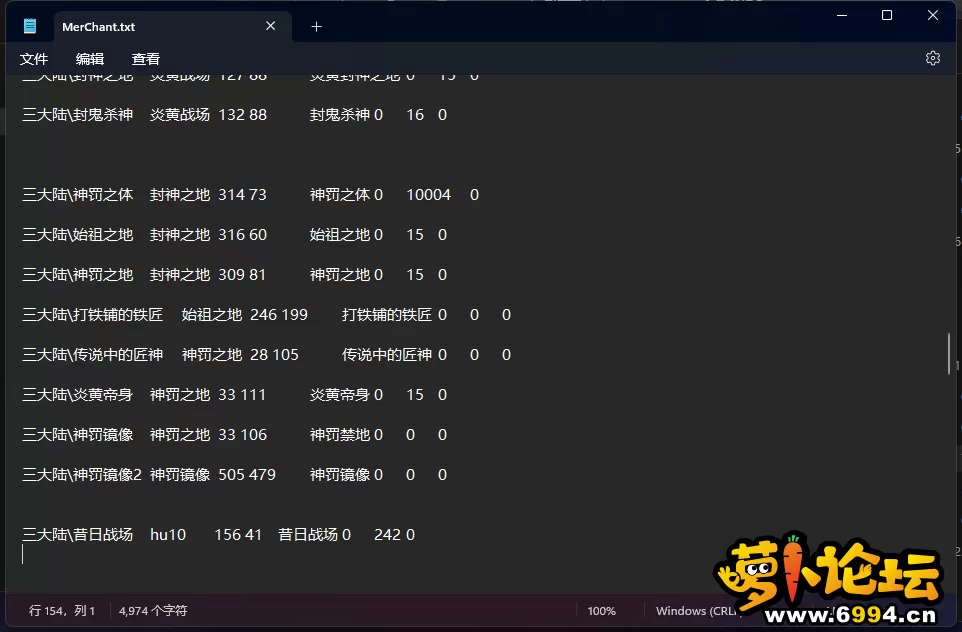This screenshot has height=632, width=962.
Task: Click text 三大陆\始祖之地
Action: click(x=78, y=234)
